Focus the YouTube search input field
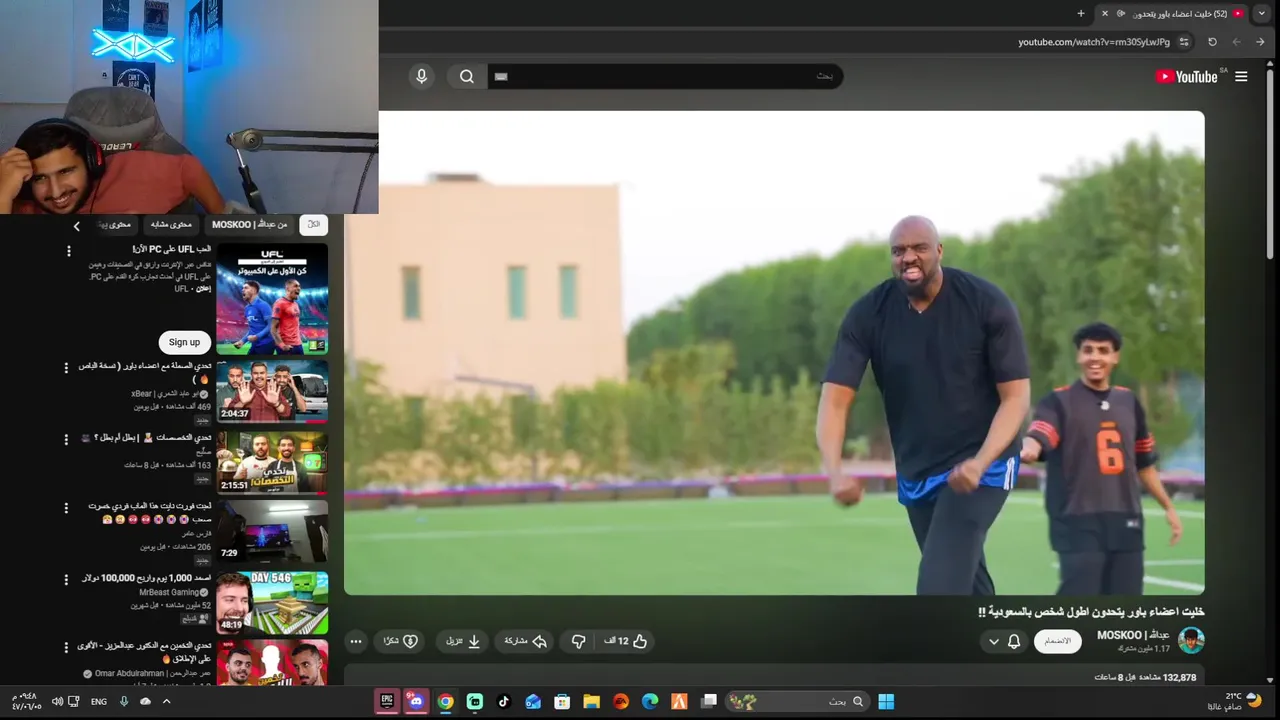The width and height of the screenshot is (1280, 720). point(665,77)
